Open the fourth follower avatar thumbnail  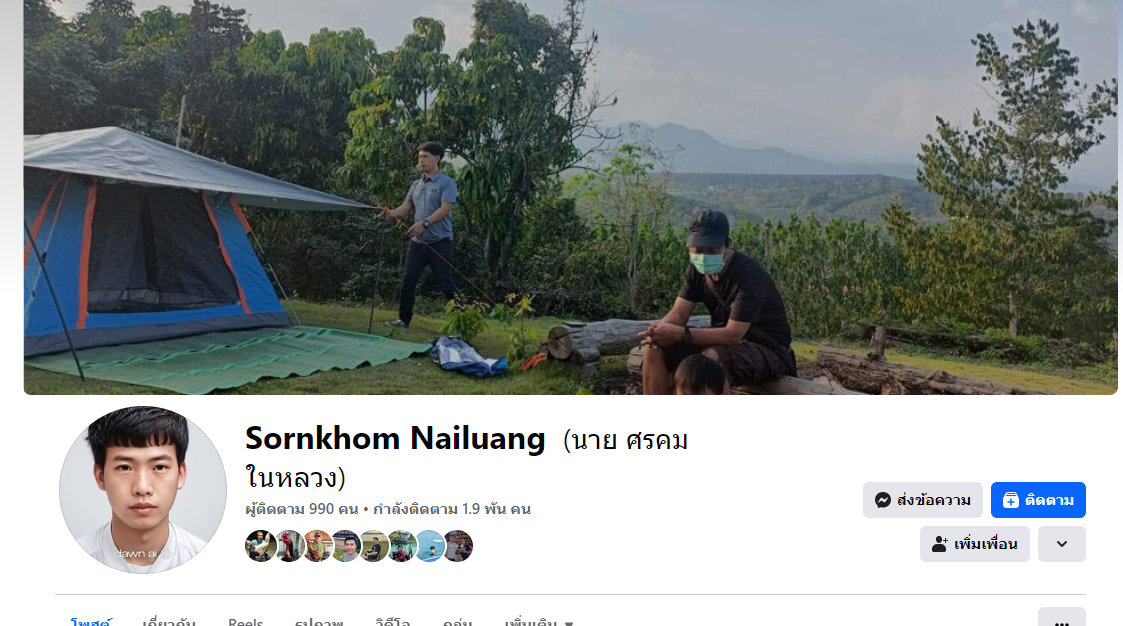pyautogui.click(x=346, y=546)
